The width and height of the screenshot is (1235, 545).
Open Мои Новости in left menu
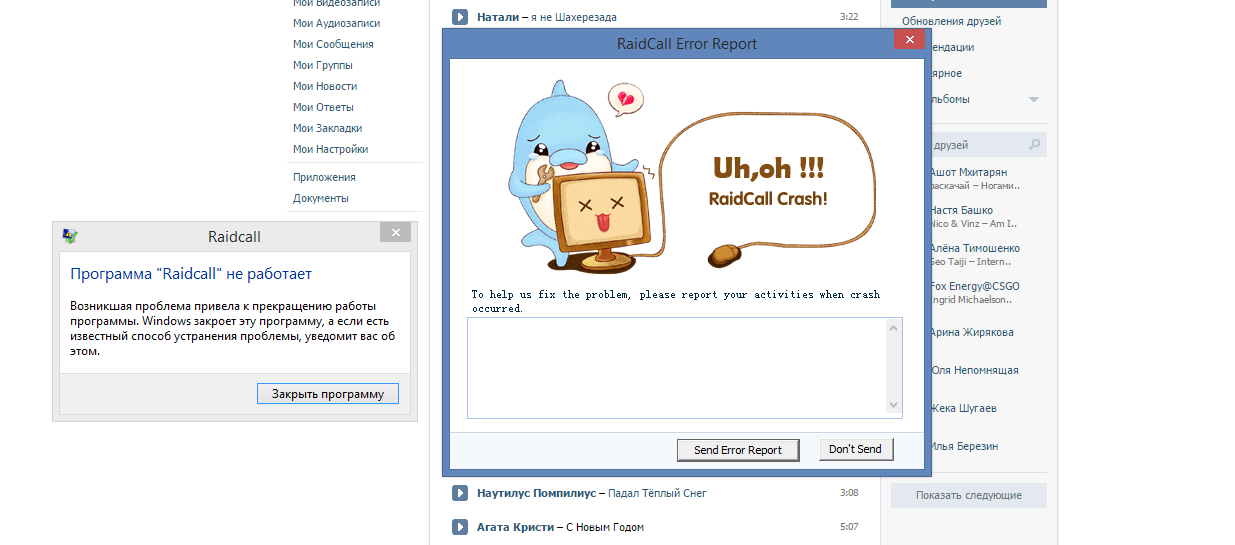(x=325, y=86)
